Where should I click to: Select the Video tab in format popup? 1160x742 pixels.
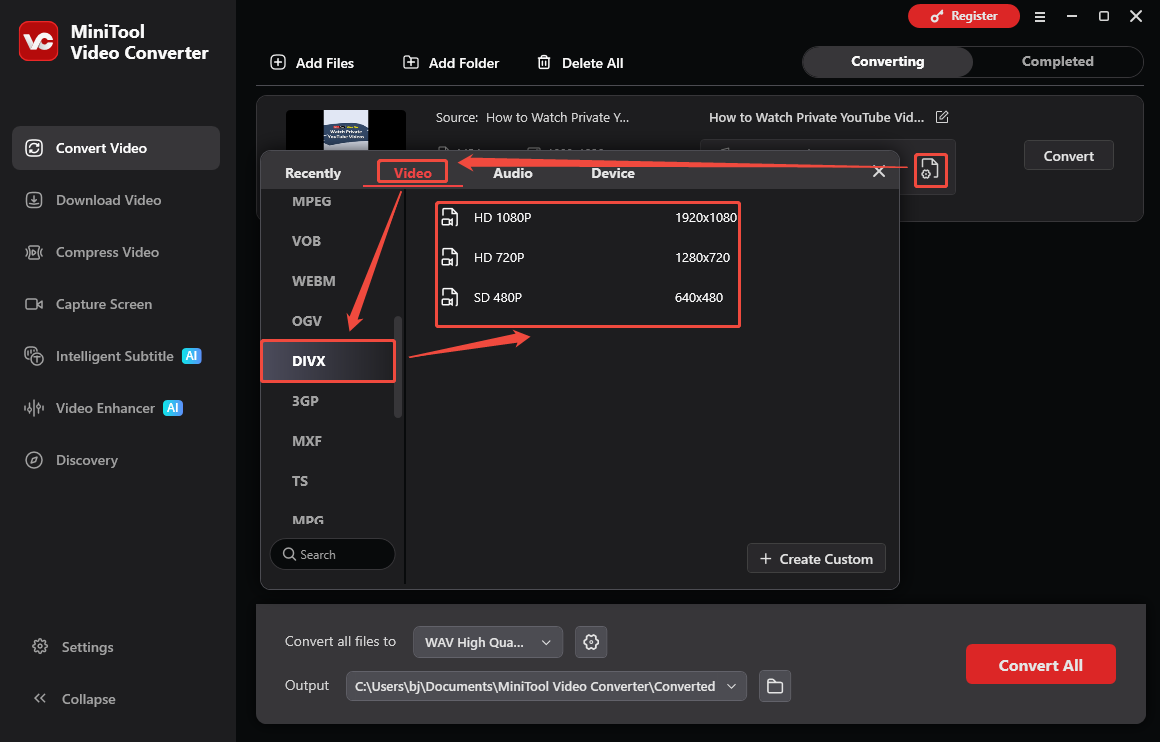(412, 172)
